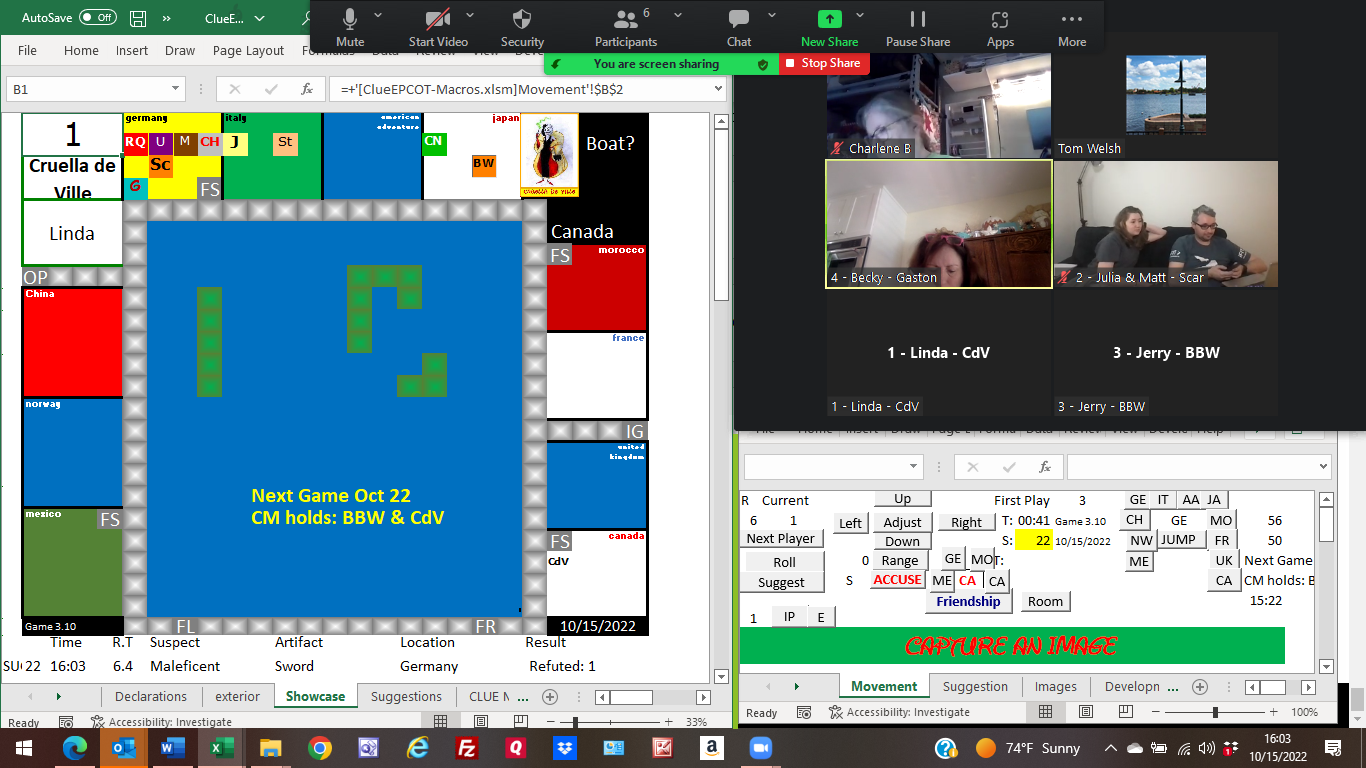Open Zoom Participants panel
The height and width of the screenshot is (768, 1366).
click(626, 27)
